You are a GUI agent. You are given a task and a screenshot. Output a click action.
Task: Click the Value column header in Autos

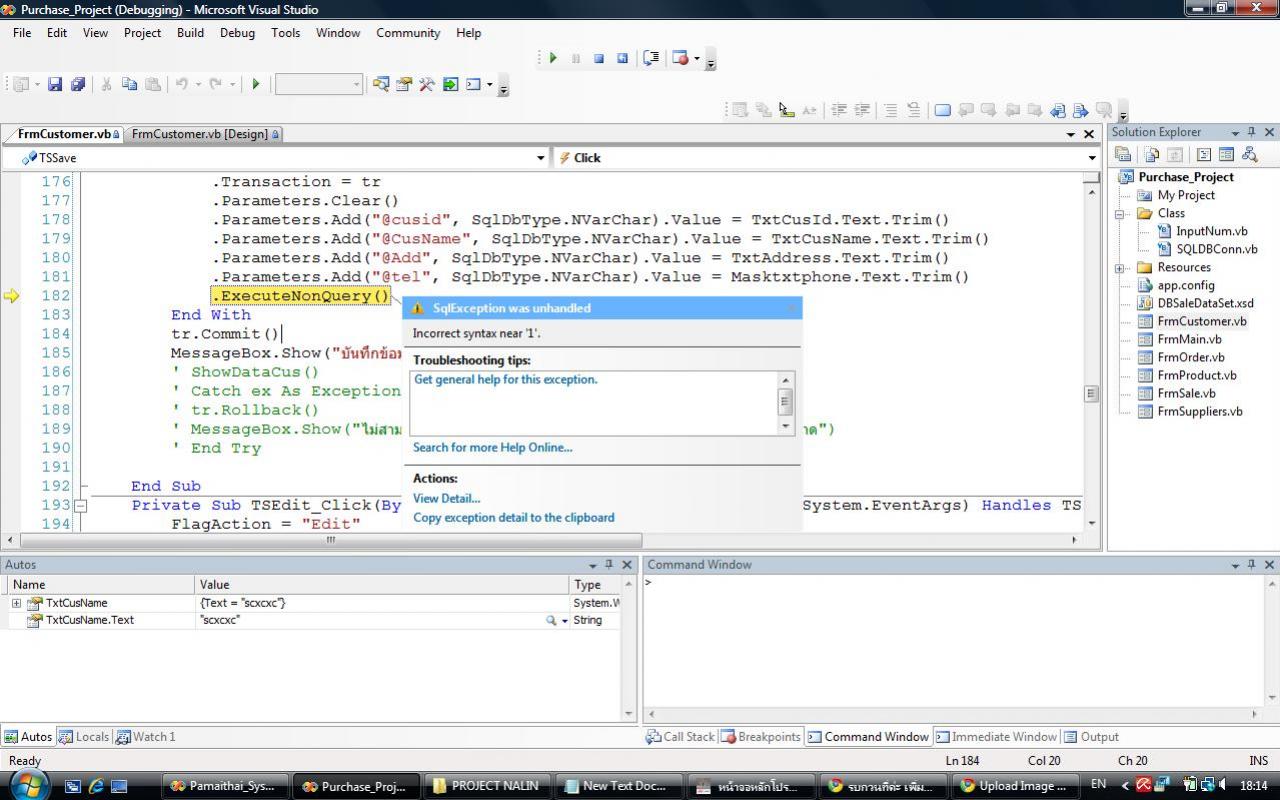click(382, 584)
